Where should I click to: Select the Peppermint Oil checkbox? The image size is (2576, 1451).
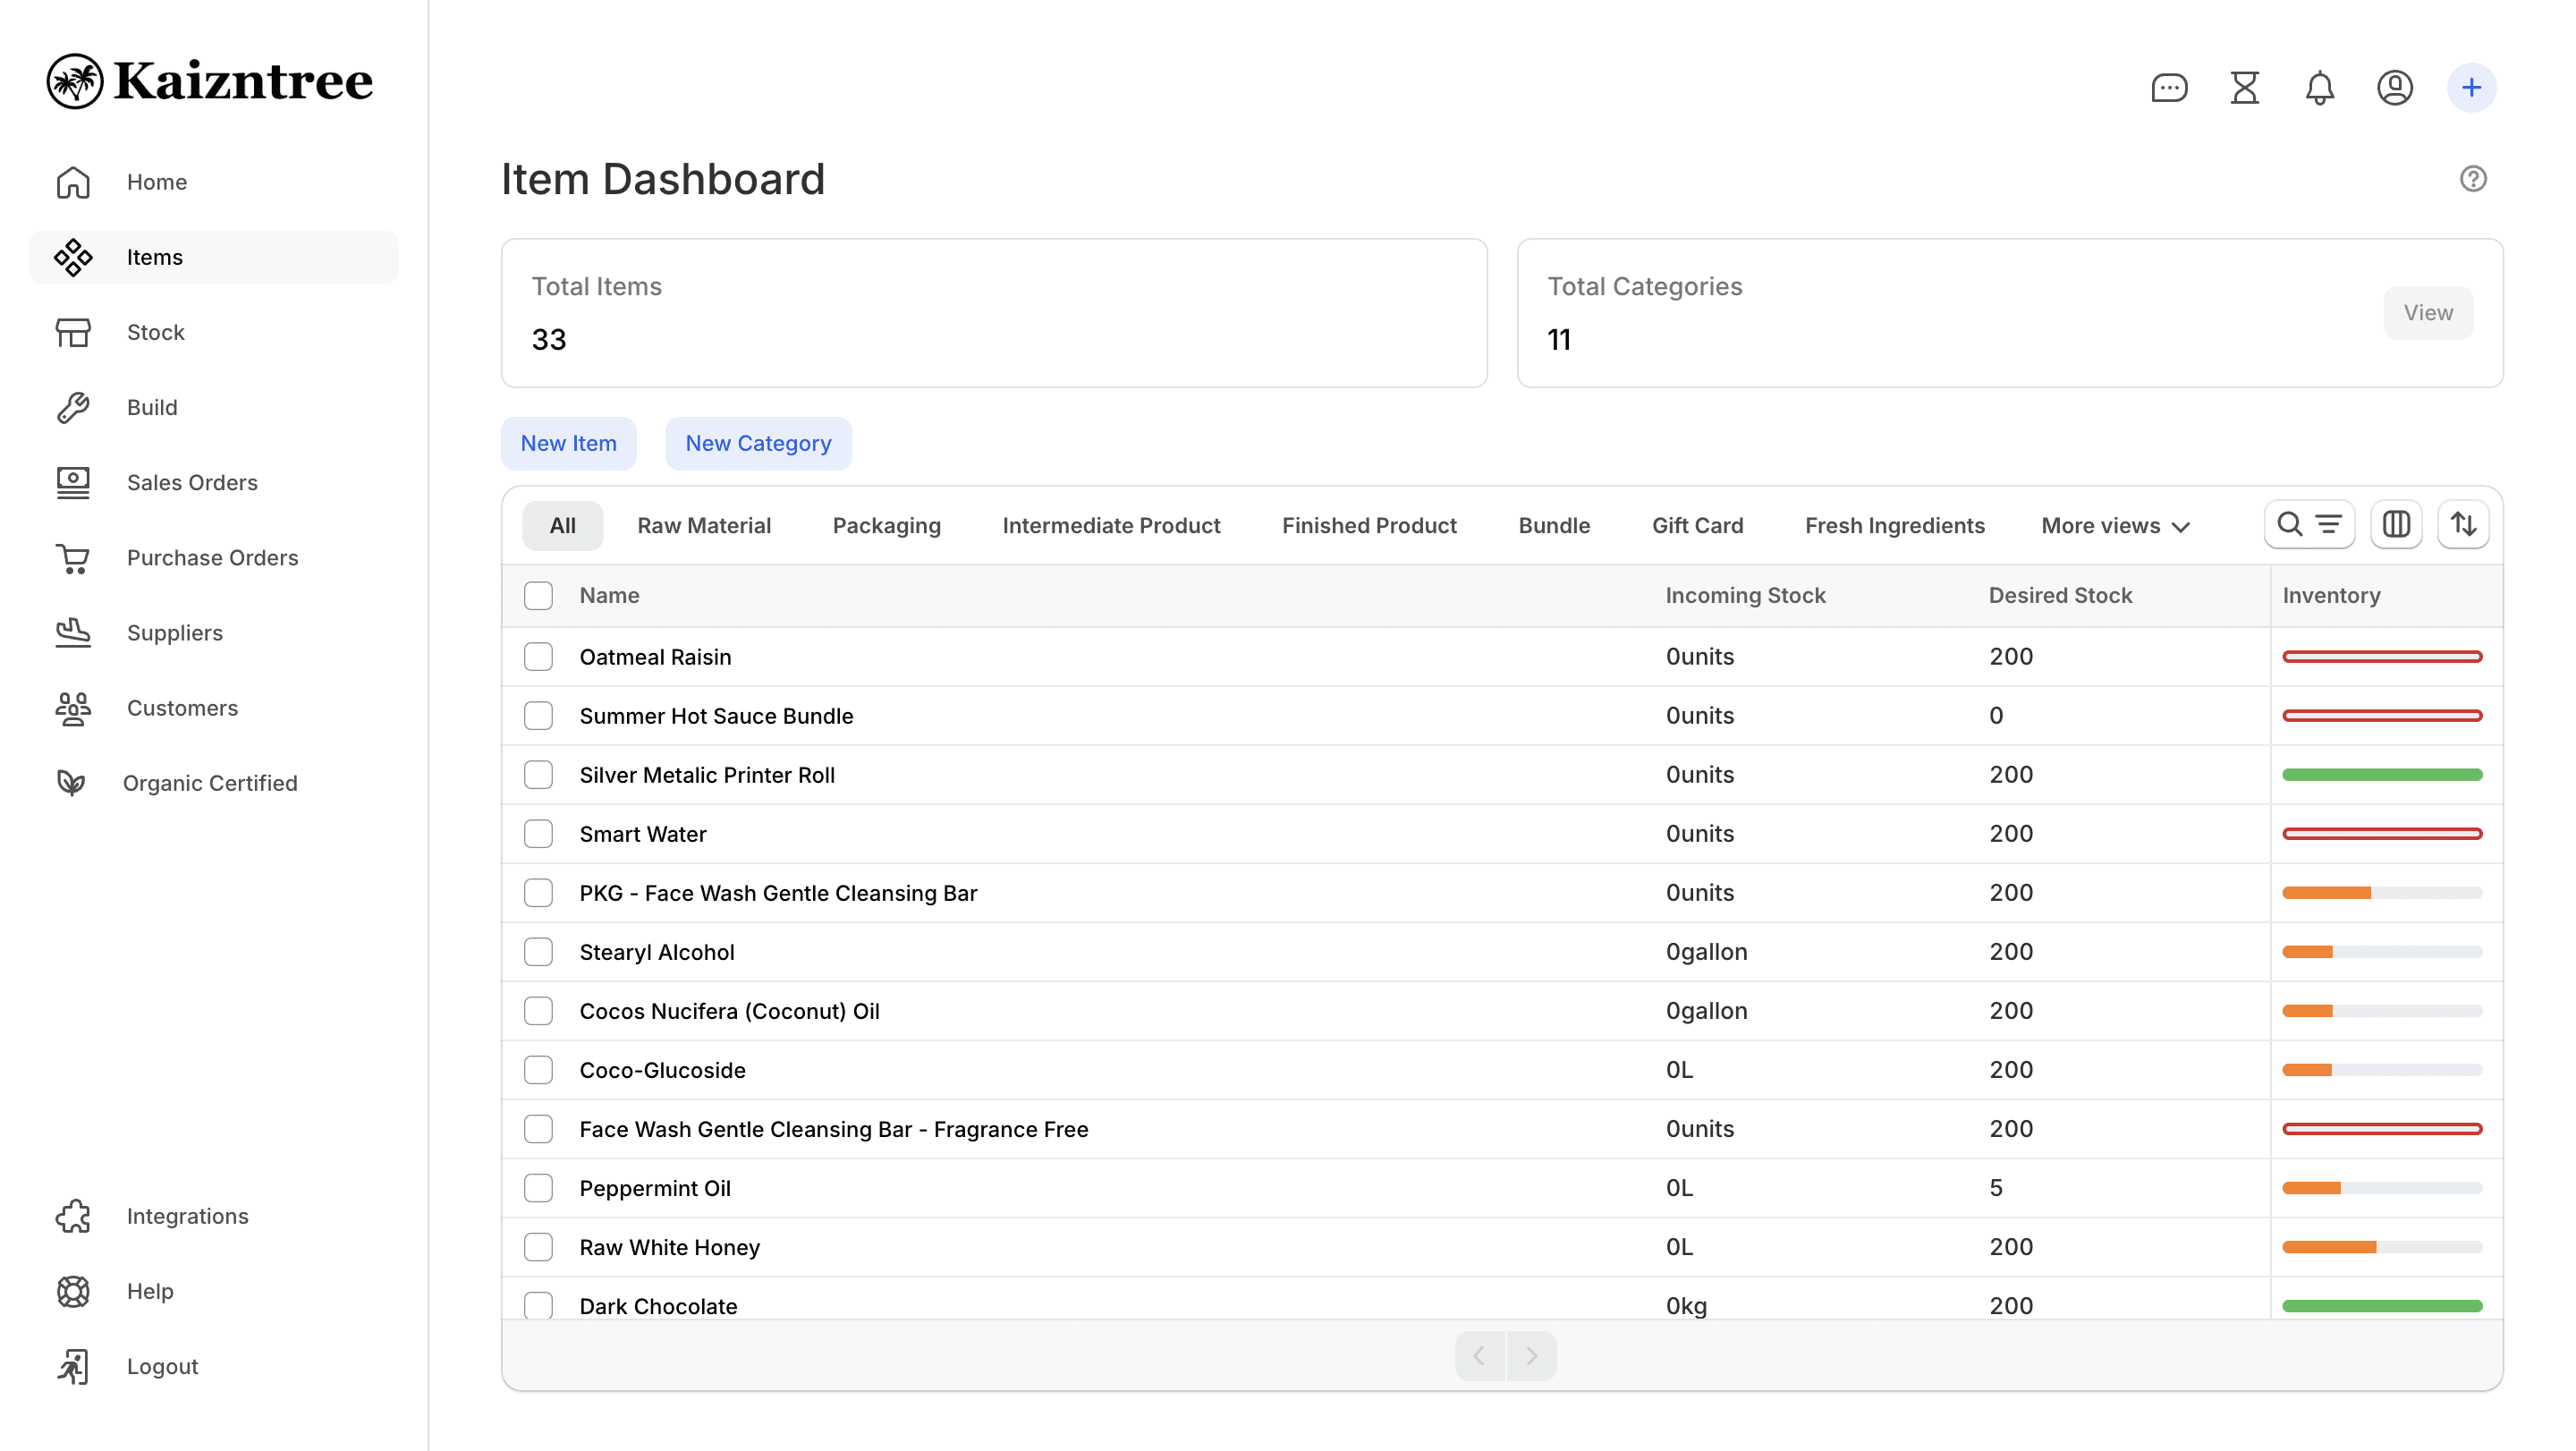pos(538,1188)
